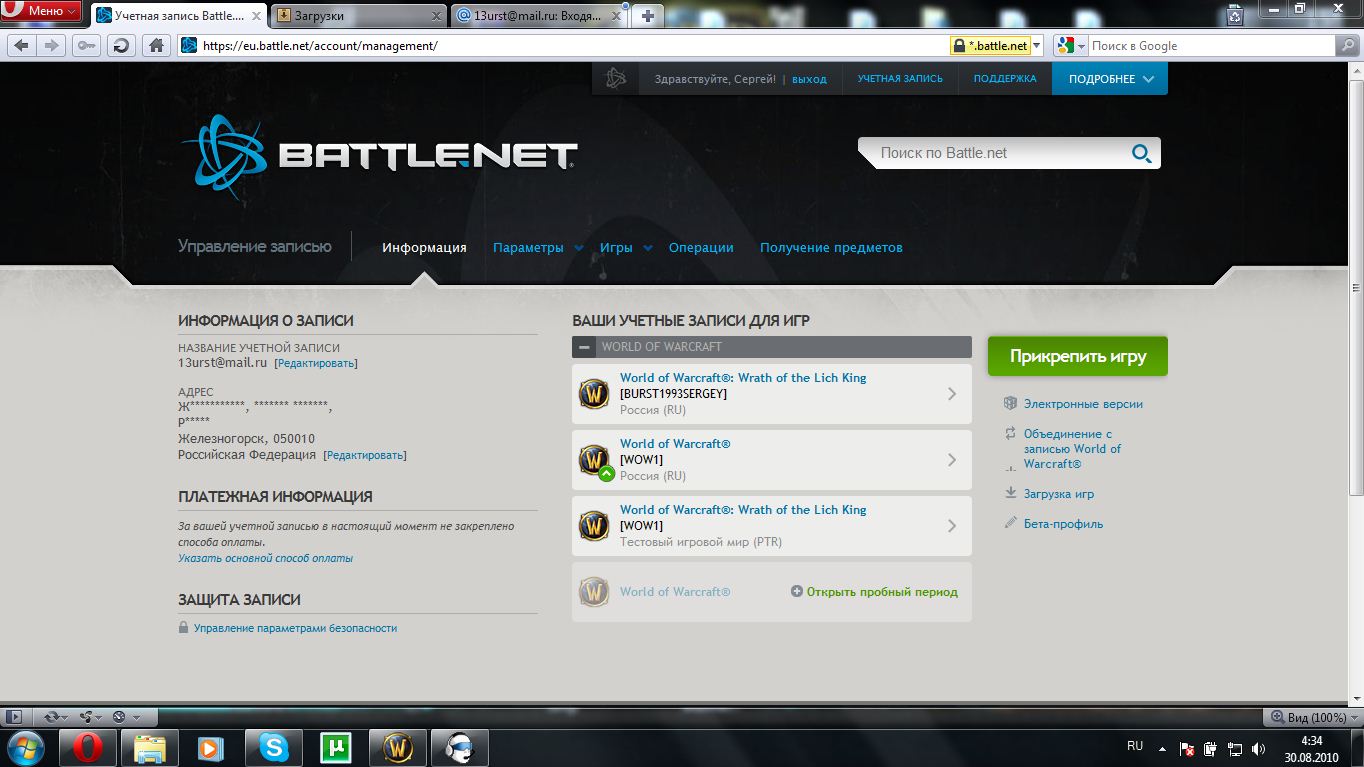
Task: Go to the browser home page
Action: [x=155, y=45]
